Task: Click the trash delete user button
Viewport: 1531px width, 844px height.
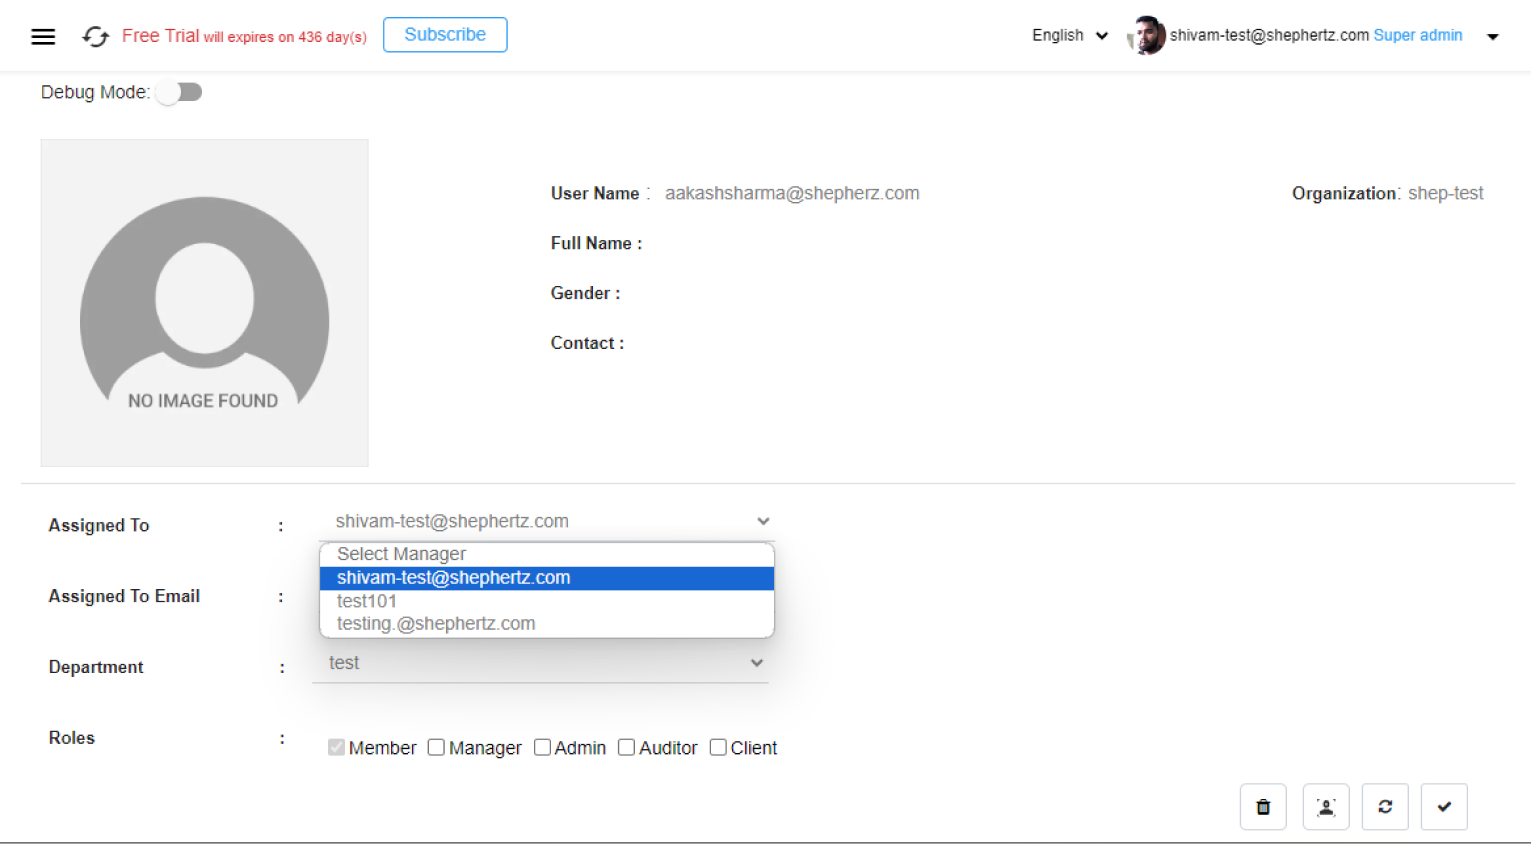Action: [1263, 807]
